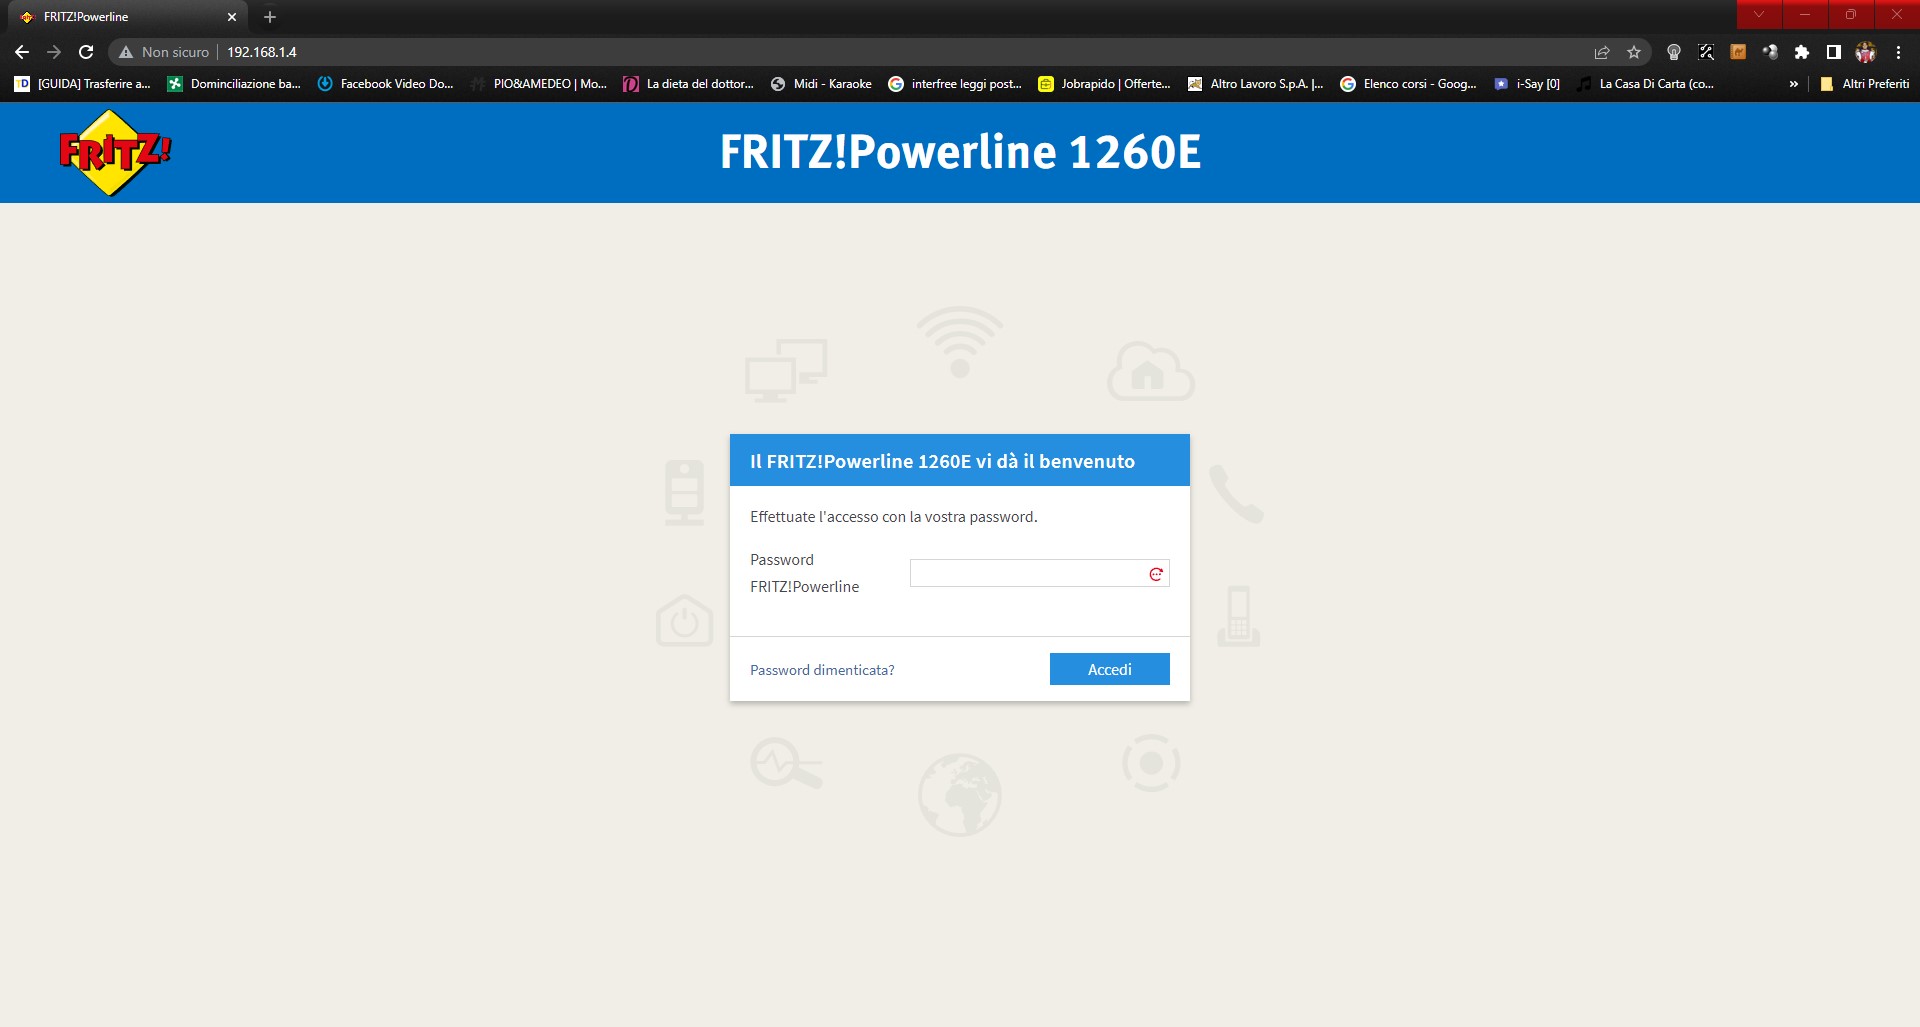Screen dimensions: 1920x1027
Task: Open the '[GUIDA] Trasferire a...' bookmark
Action: (82, 84)
